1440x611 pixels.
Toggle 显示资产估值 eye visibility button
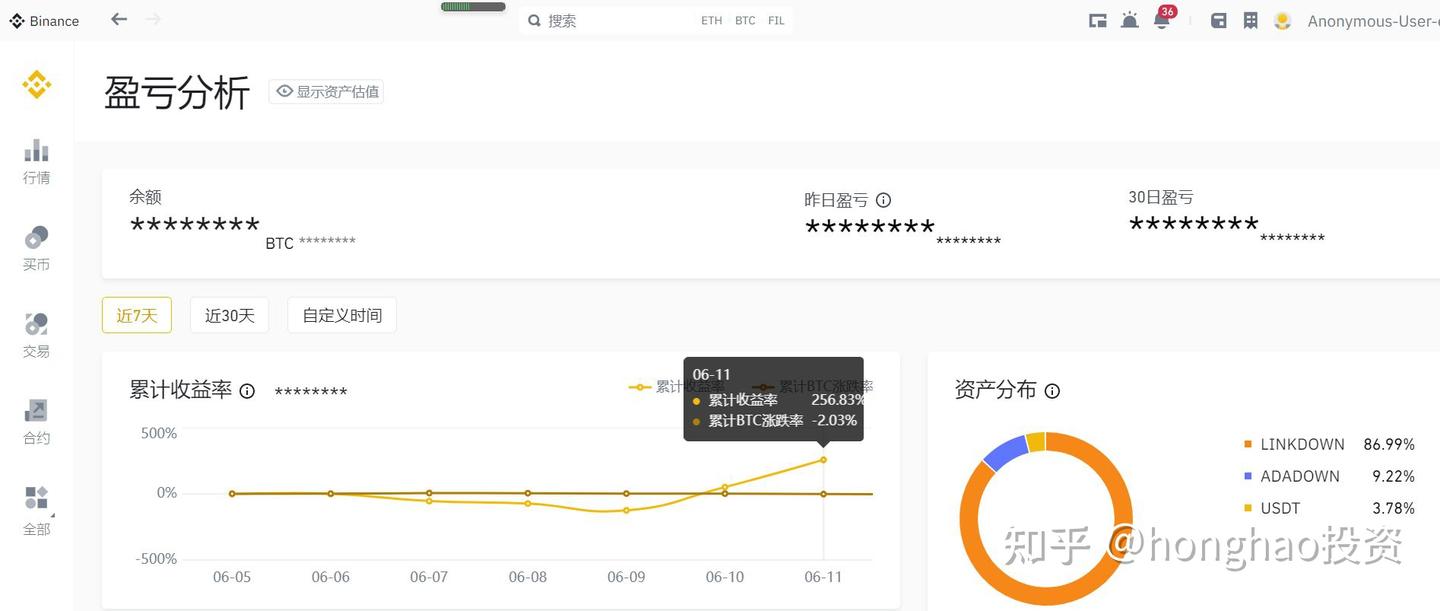327,91
